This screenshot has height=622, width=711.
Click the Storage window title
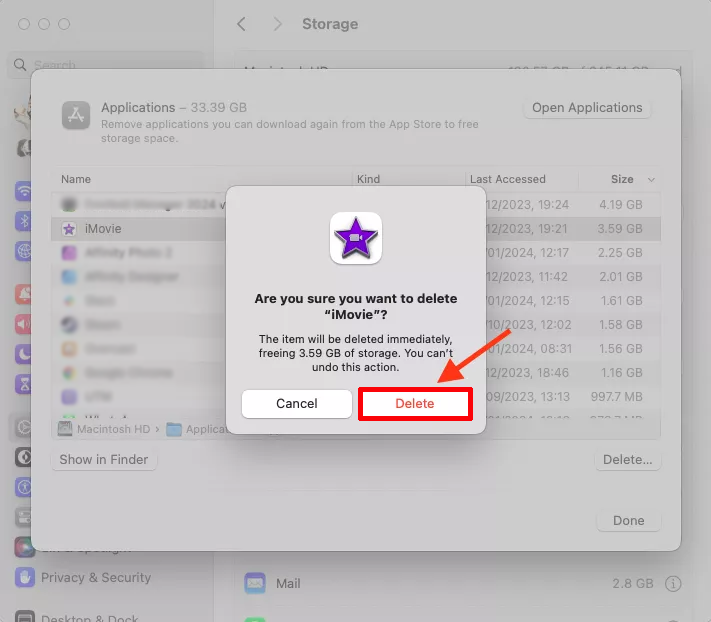tap(330, 24)
